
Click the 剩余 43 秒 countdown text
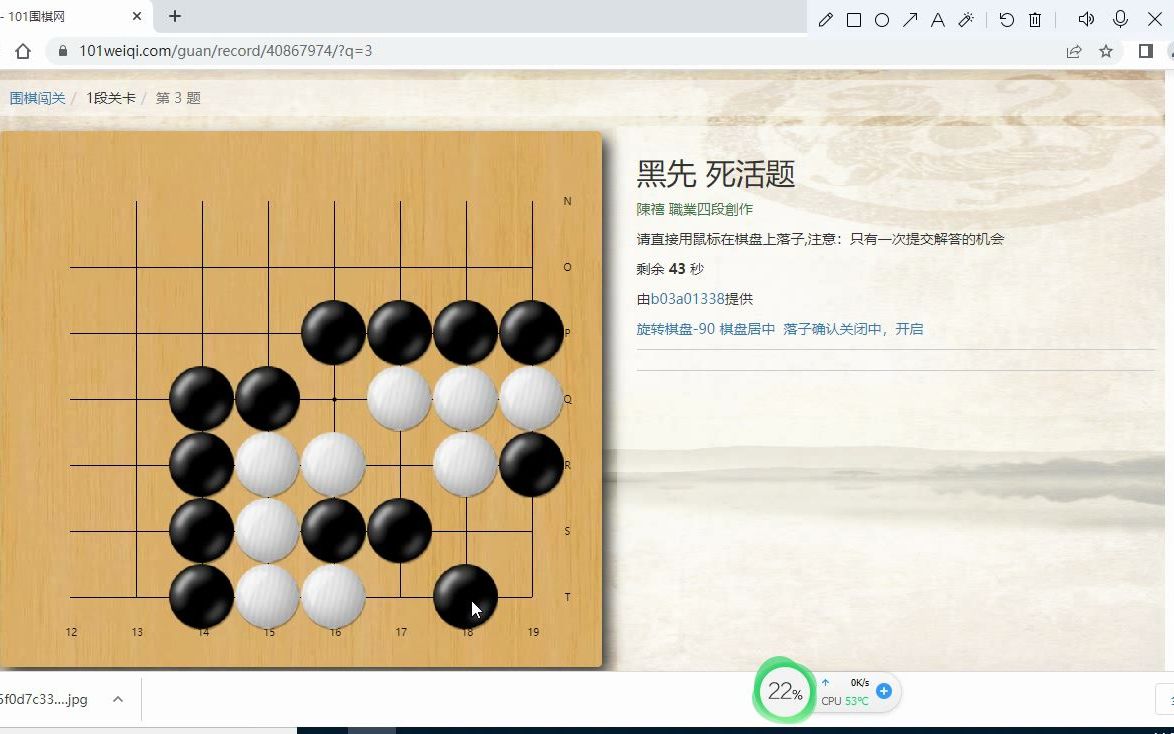pos(670,269)
